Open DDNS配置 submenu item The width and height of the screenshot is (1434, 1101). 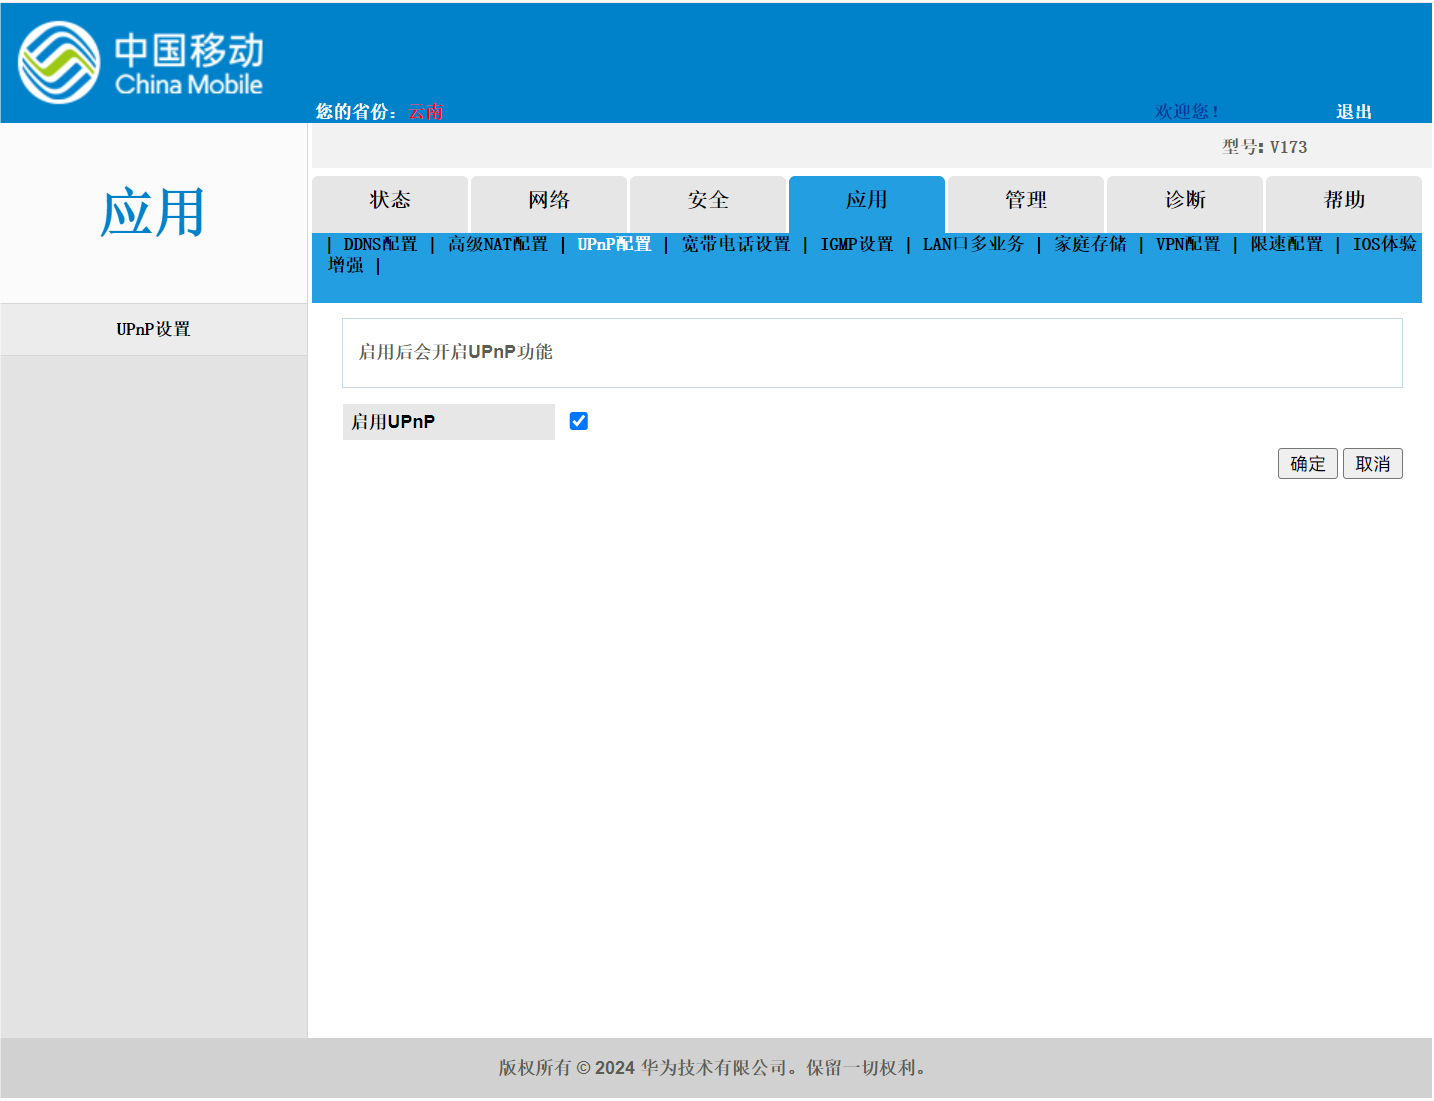pos(380,244)
